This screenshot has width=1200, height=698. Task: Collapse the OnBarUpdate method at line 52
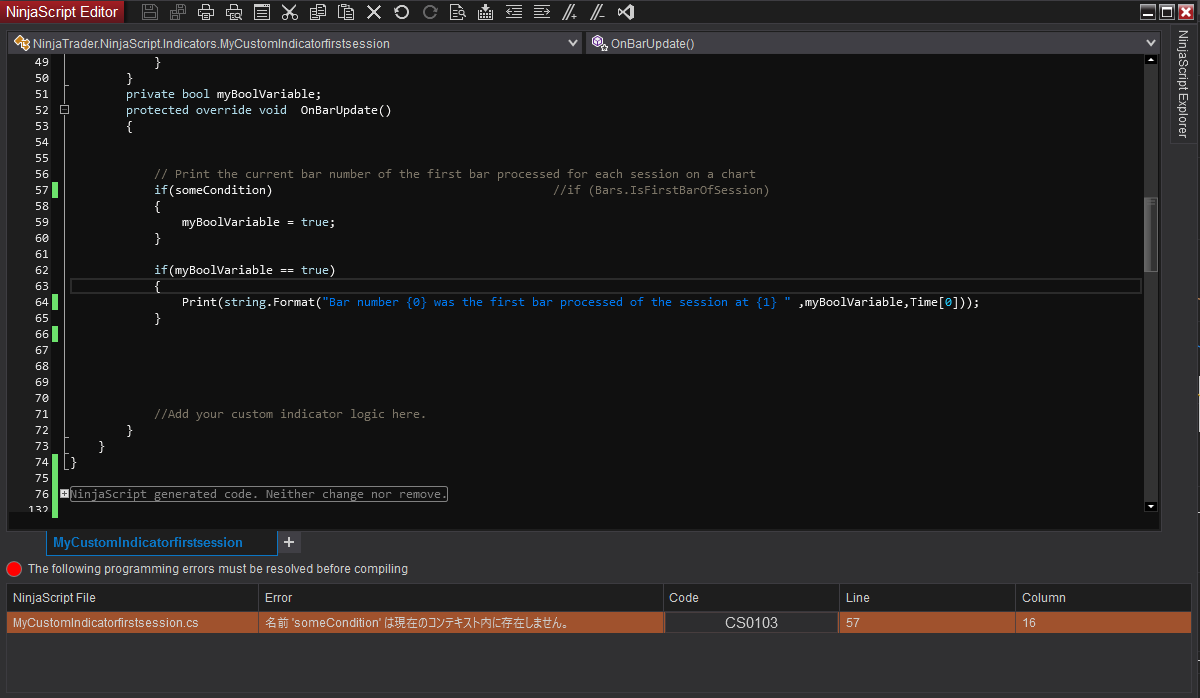64,110
